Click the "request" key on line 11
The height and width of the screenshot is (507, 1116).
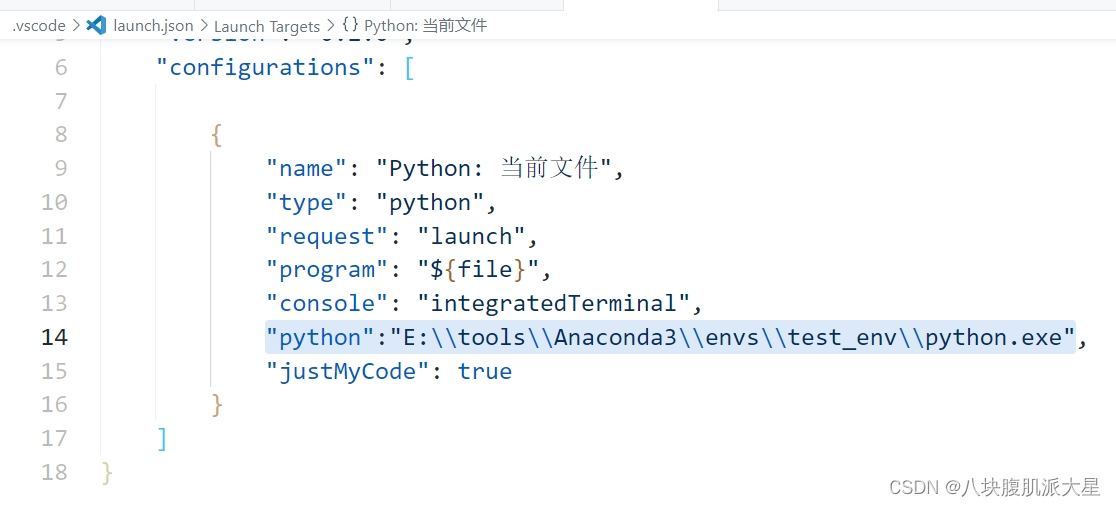click(327, 236)
